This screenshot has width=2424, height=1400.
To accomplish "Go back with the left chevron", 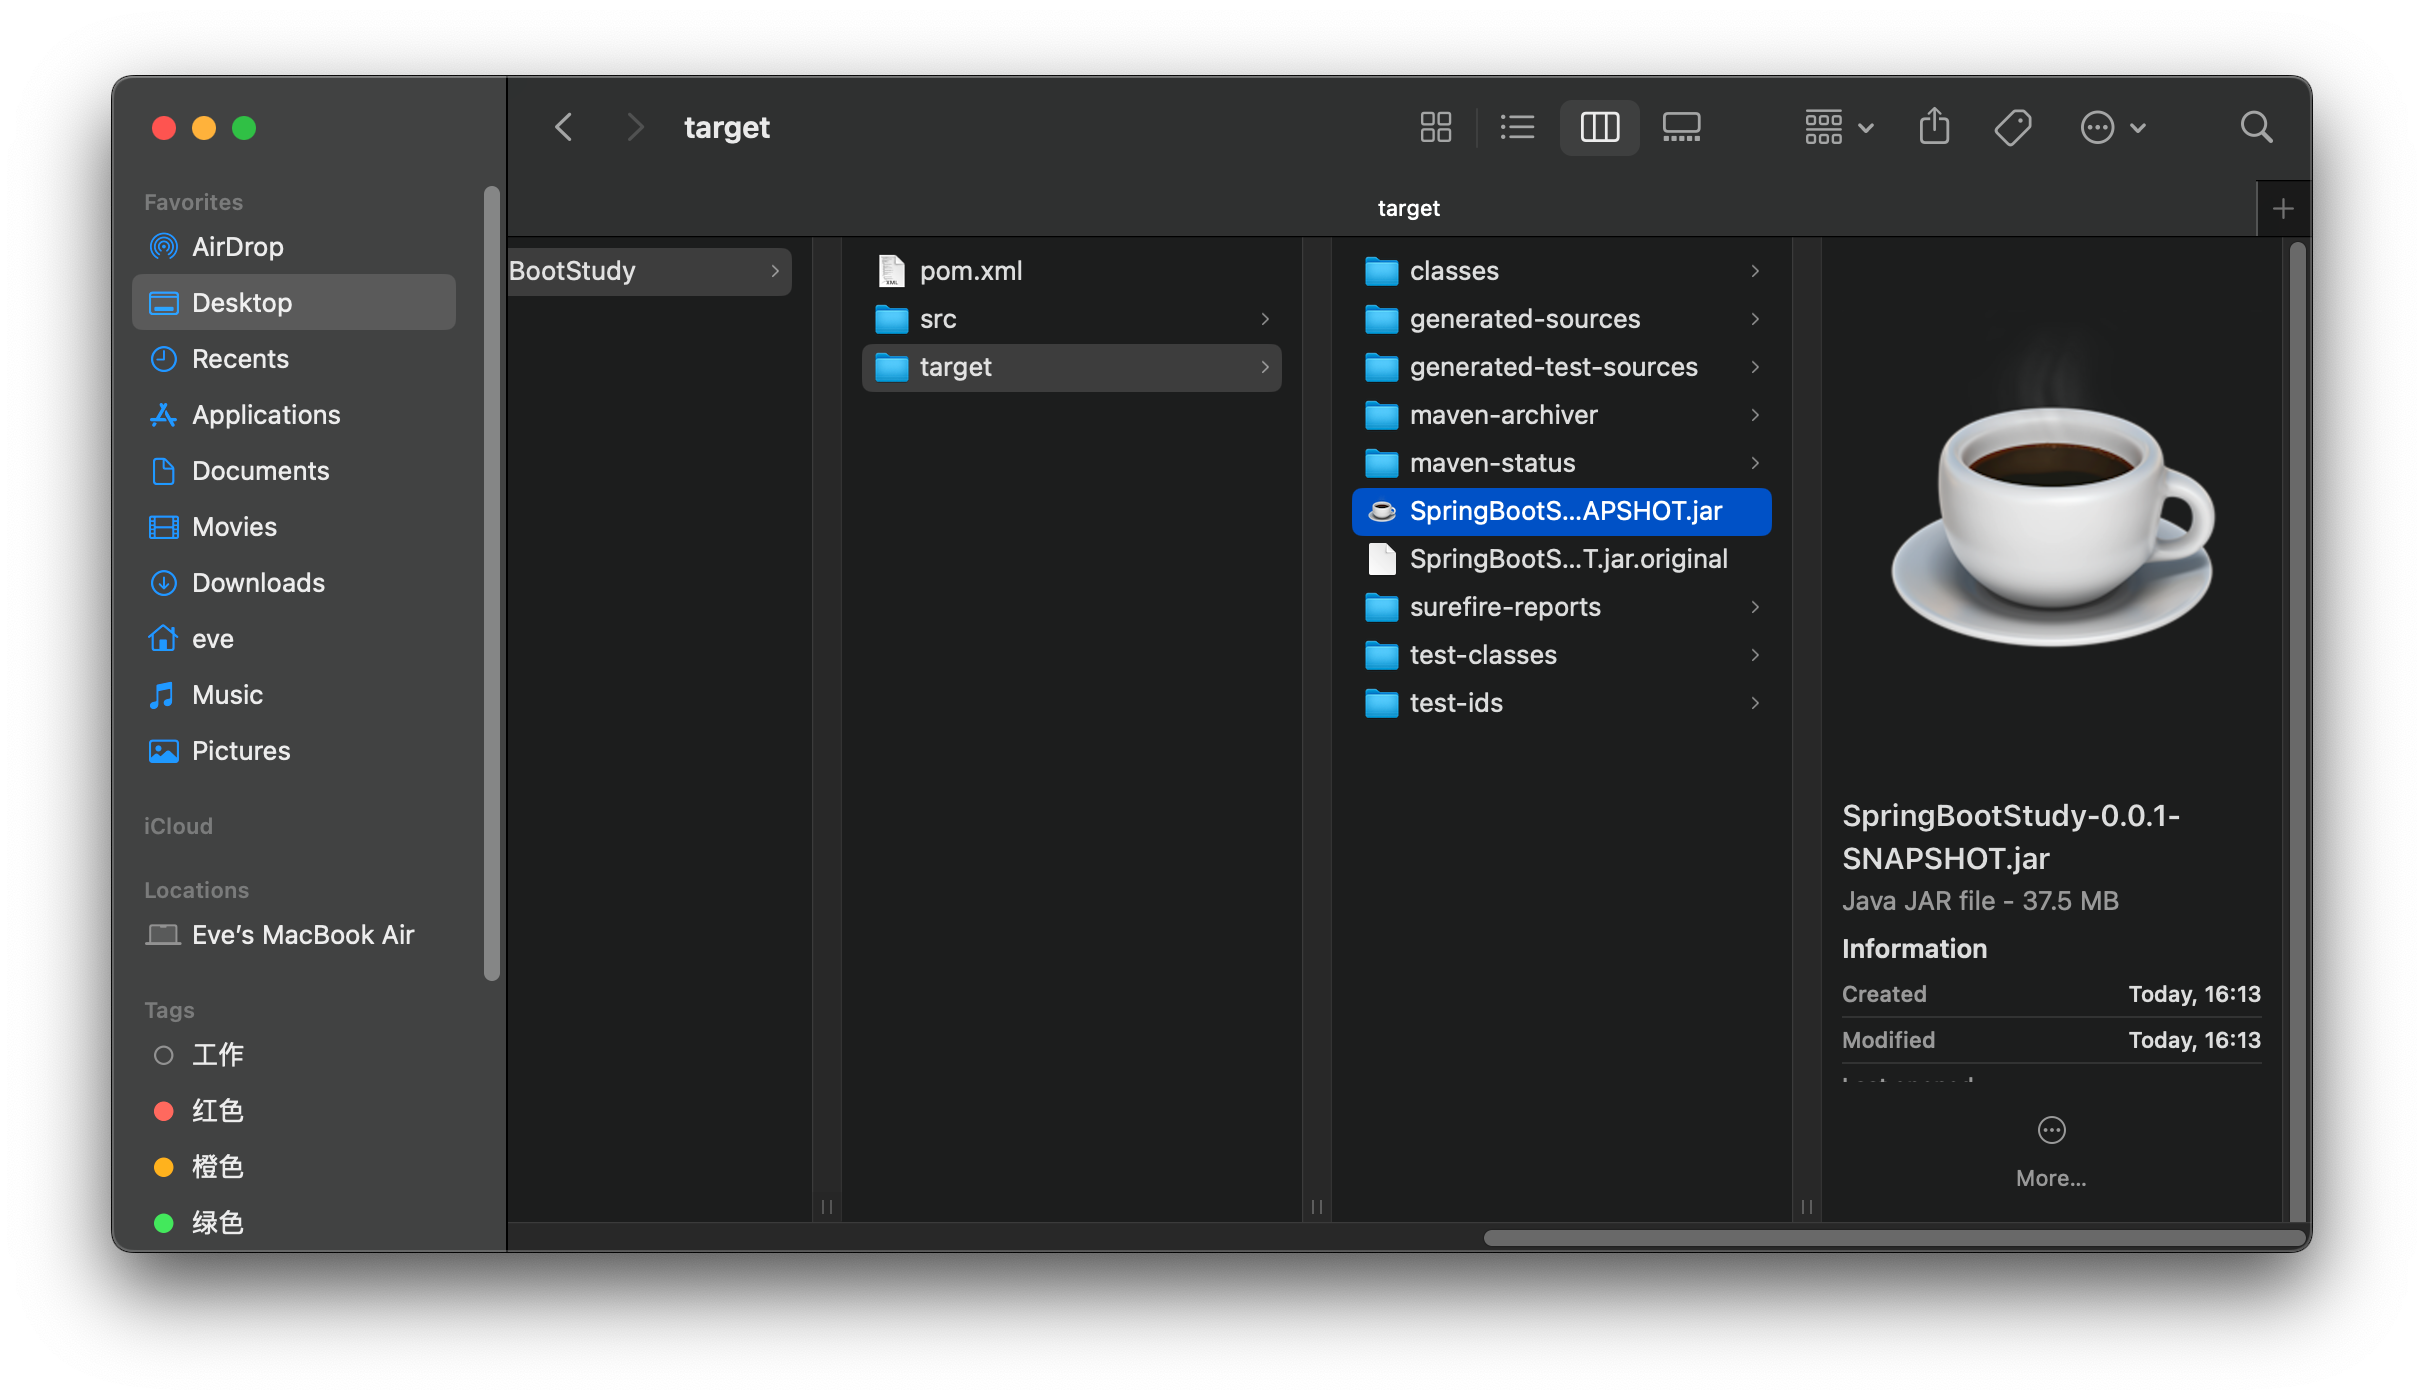I will click(564, 127).
